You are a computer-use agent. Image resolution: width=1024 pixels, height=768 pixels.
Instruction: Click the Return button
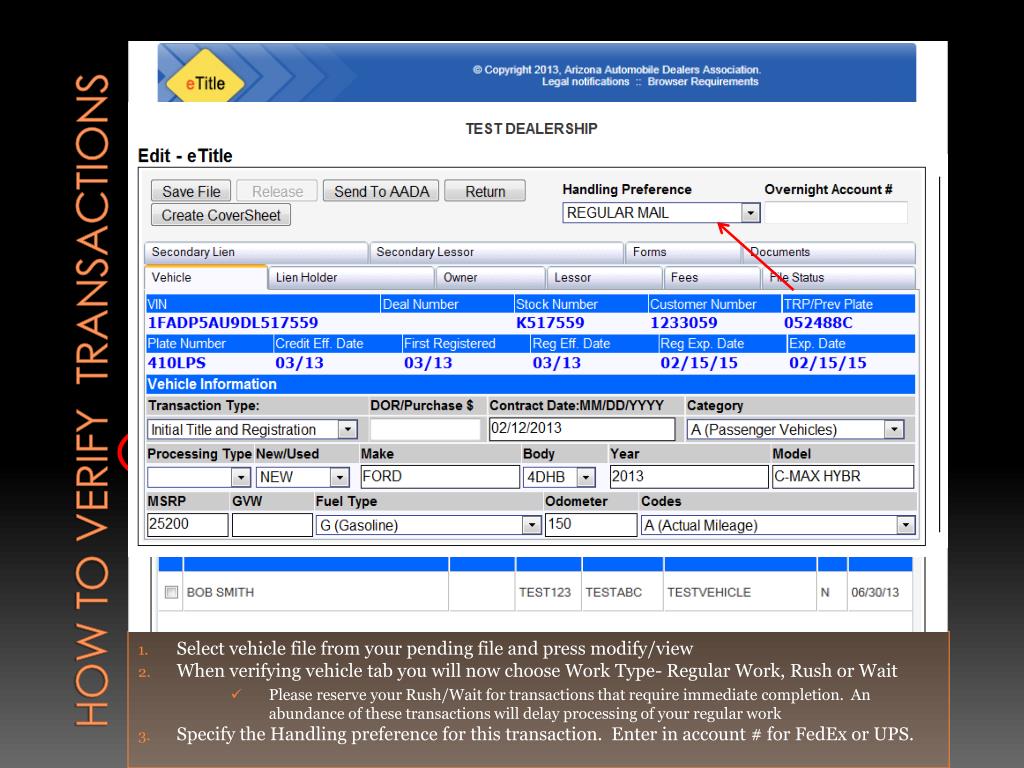(485, 191)
